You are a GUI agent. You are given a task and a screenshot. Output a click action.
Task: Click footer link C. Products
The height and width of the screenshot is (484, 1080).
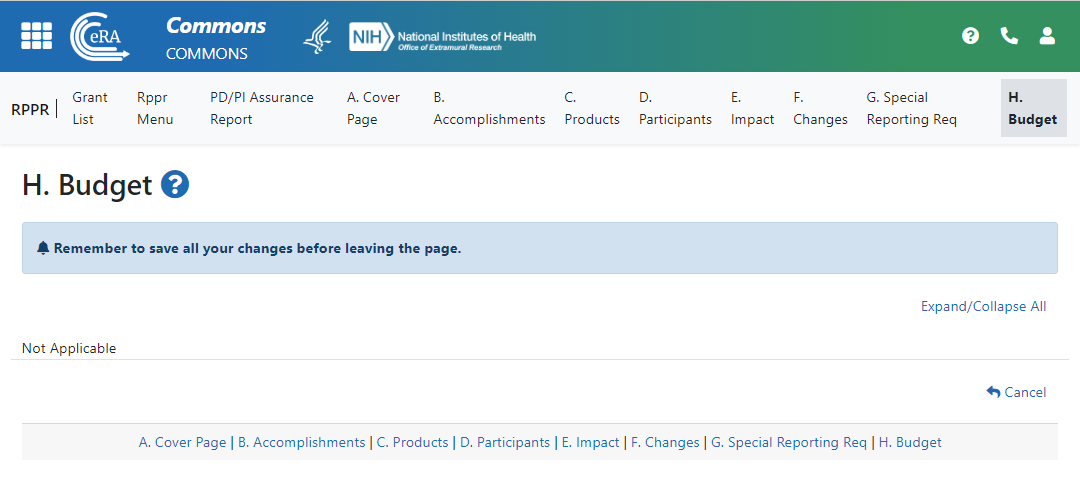(x=412, y=442)
